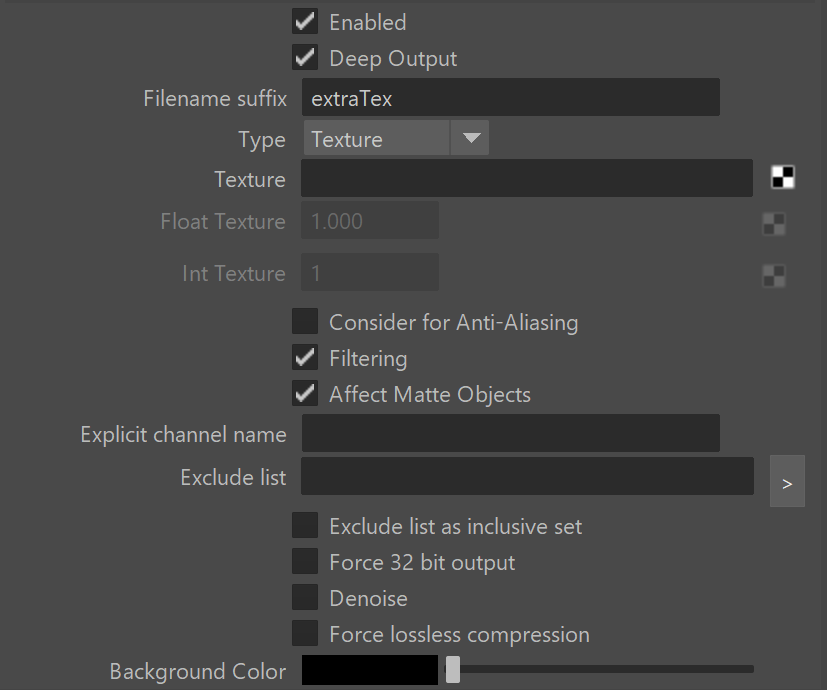Click the Background Color slider handle
The image size is (827, 690).
453,670
